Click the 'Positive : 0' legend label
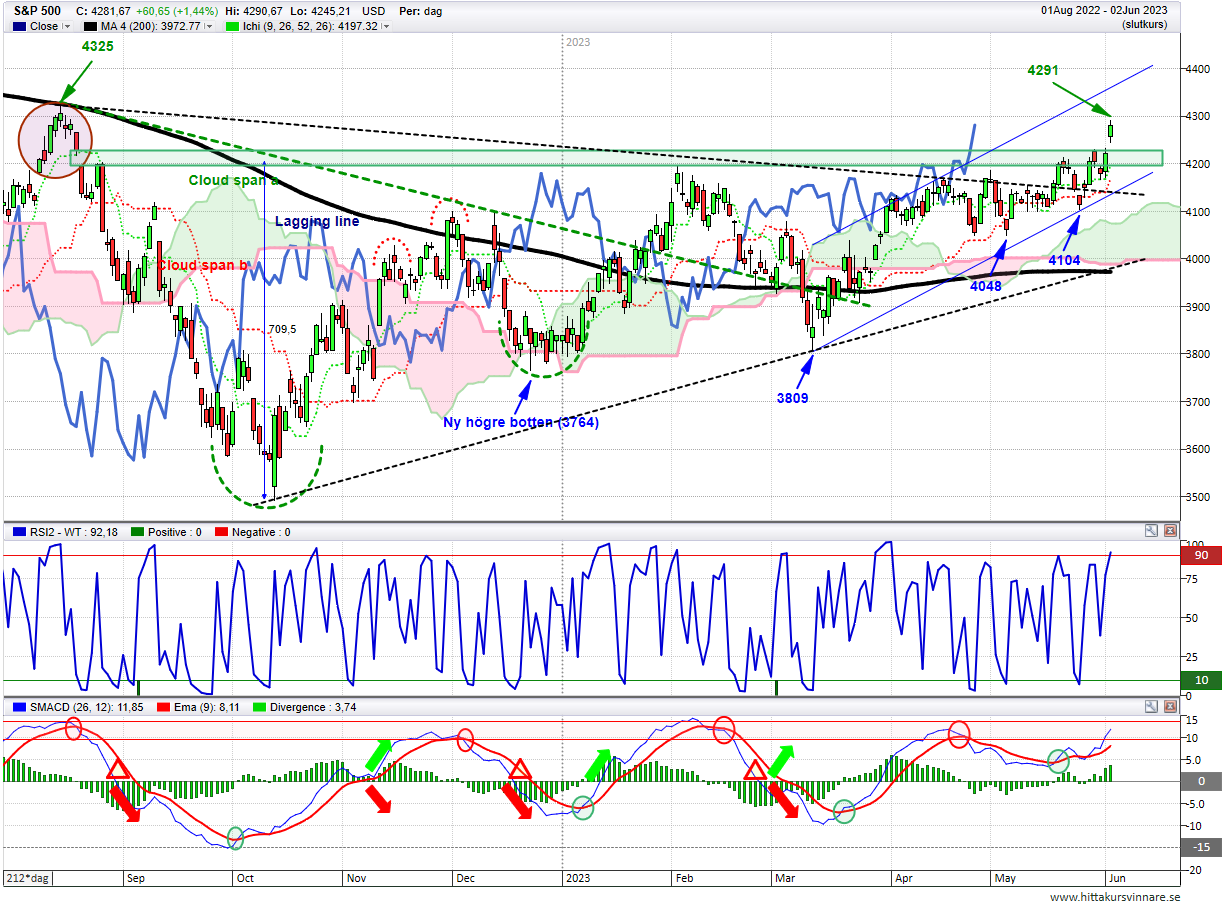This screenshot has width=1225, height=902. (x=173, y=532)
